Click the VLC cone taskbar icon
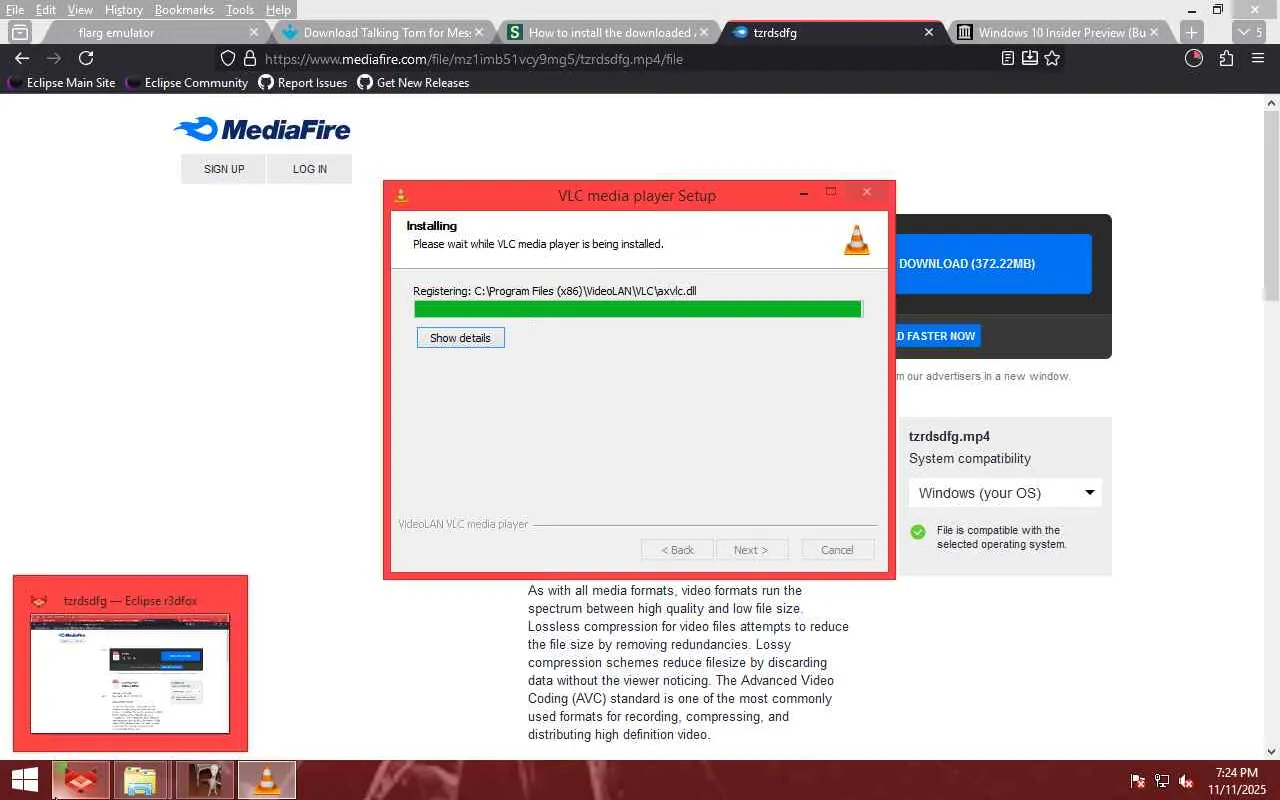The height and width of the screenshot is (800, 1280). pos(267,780)
